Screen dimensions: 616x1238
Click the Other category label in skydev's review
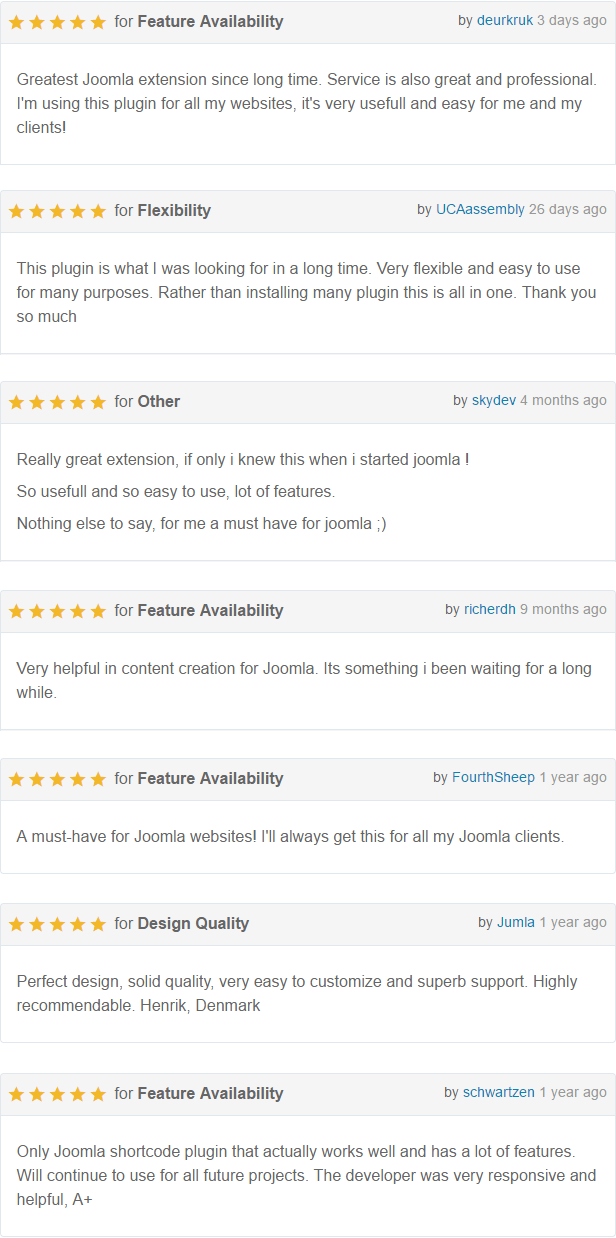159,401
